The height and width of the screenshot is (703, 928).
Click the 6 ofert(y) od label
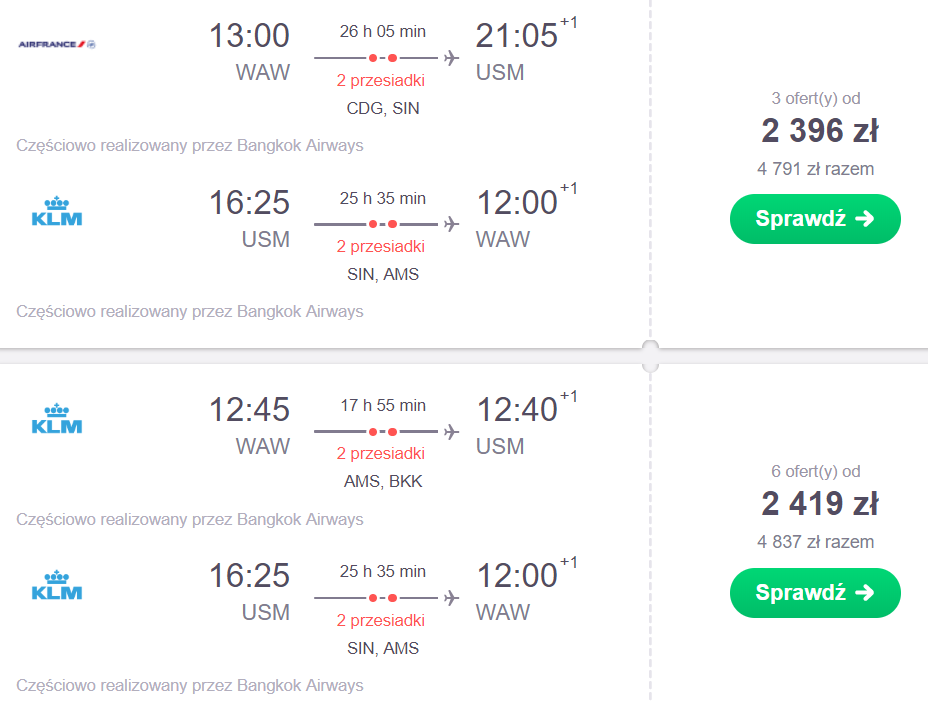(x=816, y=472)
